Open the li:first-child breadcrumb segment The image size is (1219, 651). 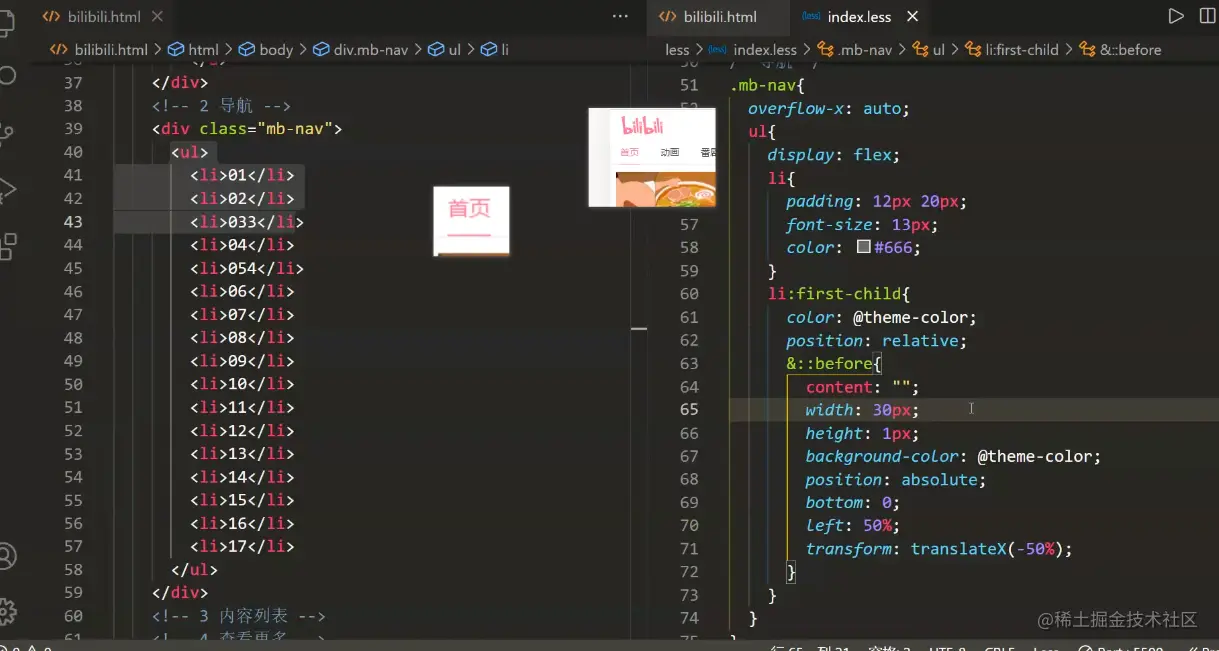pos(1011,49)
